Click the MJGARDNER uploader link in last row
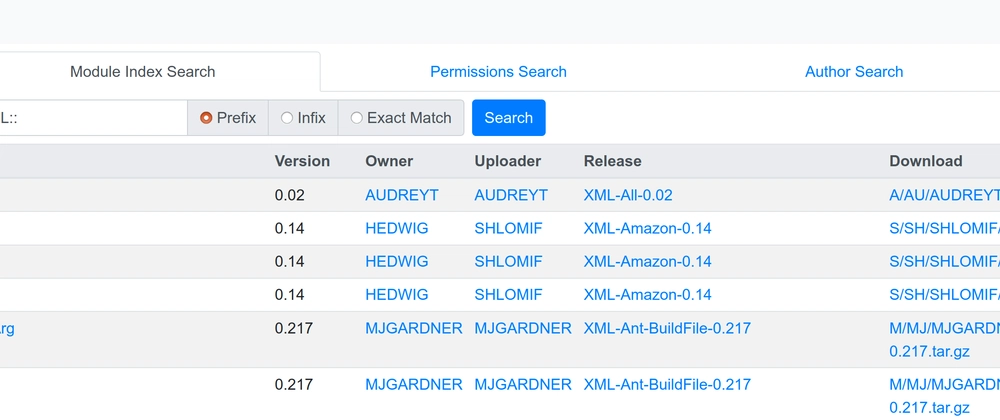Viewport: 1000px width, 420px height. 523,384
